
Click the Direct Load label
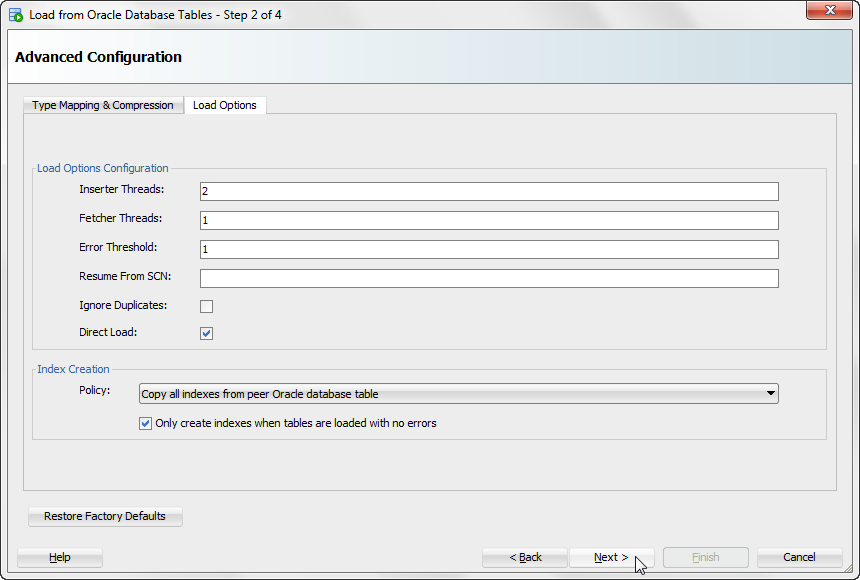pos(108,333)
